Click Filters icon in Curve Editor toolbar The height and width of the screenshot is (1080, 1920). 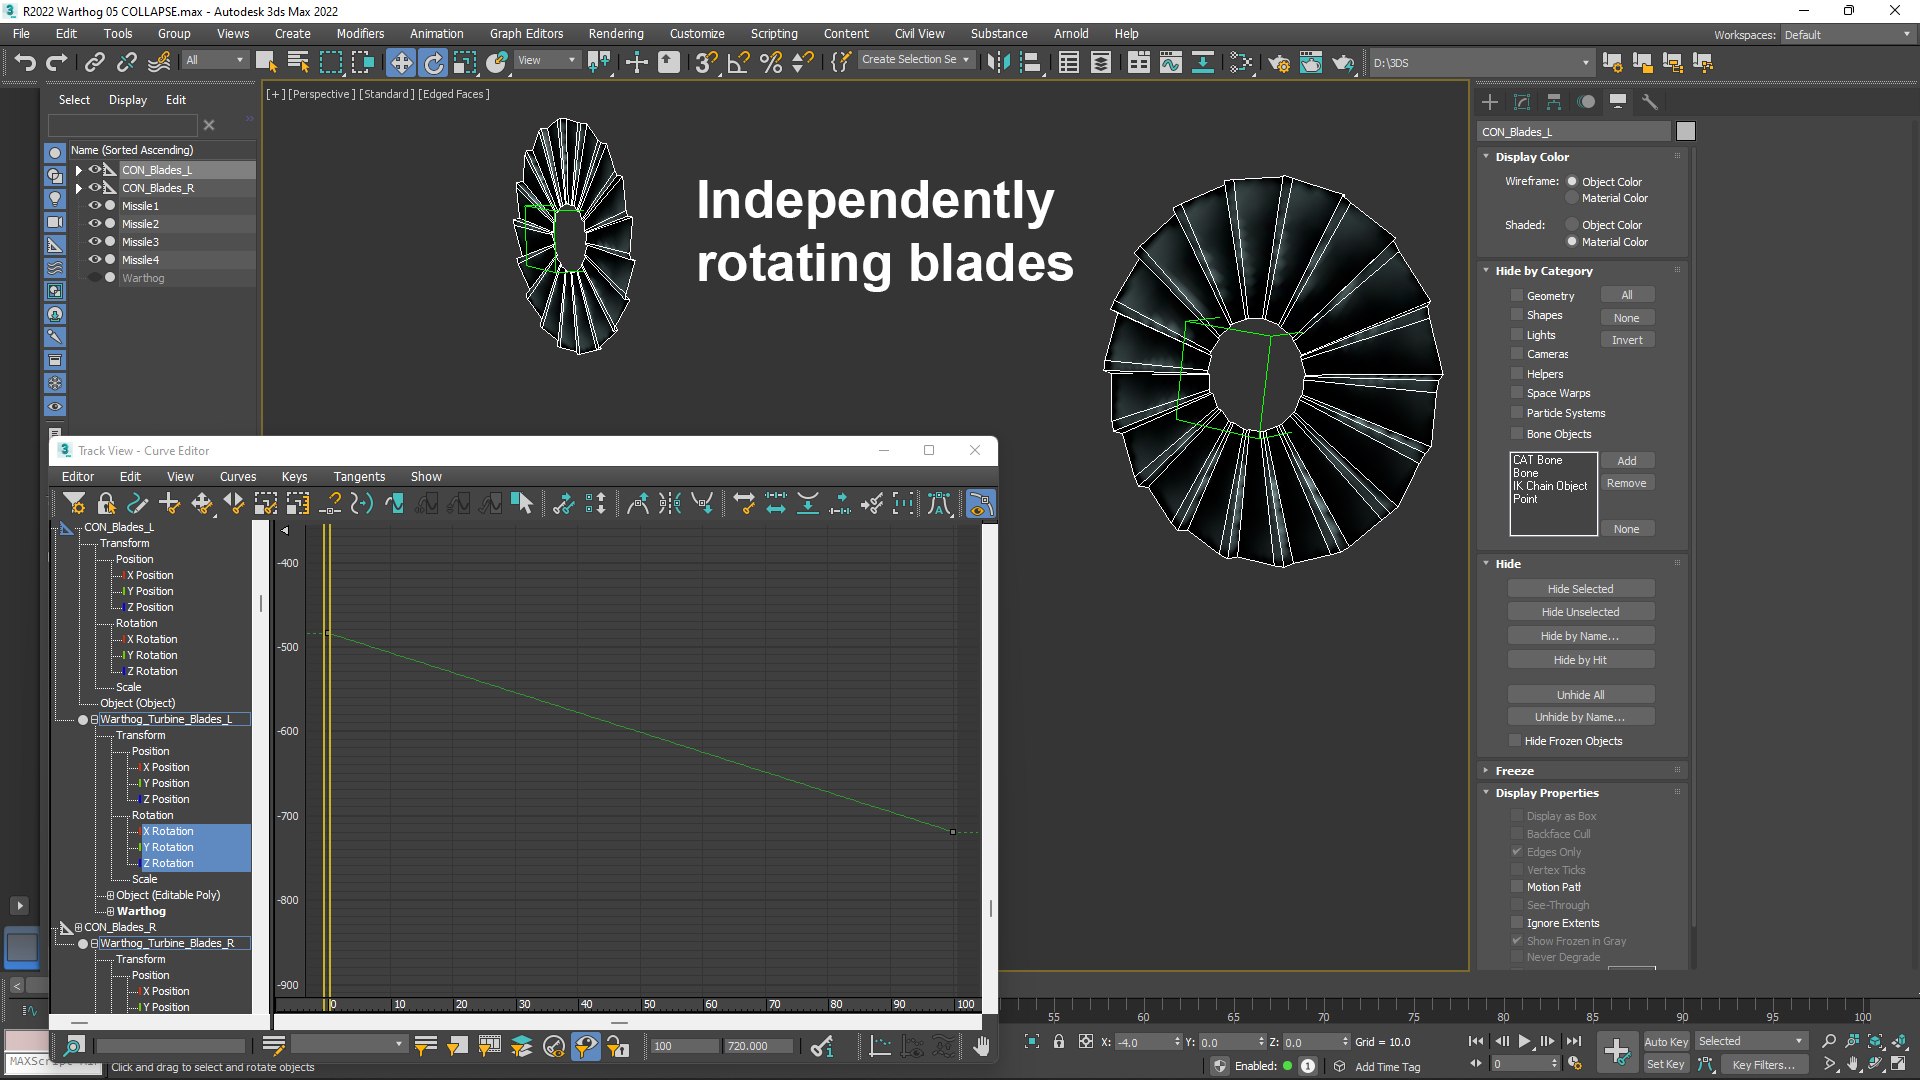pyautogui.click(x=74, y=504)
